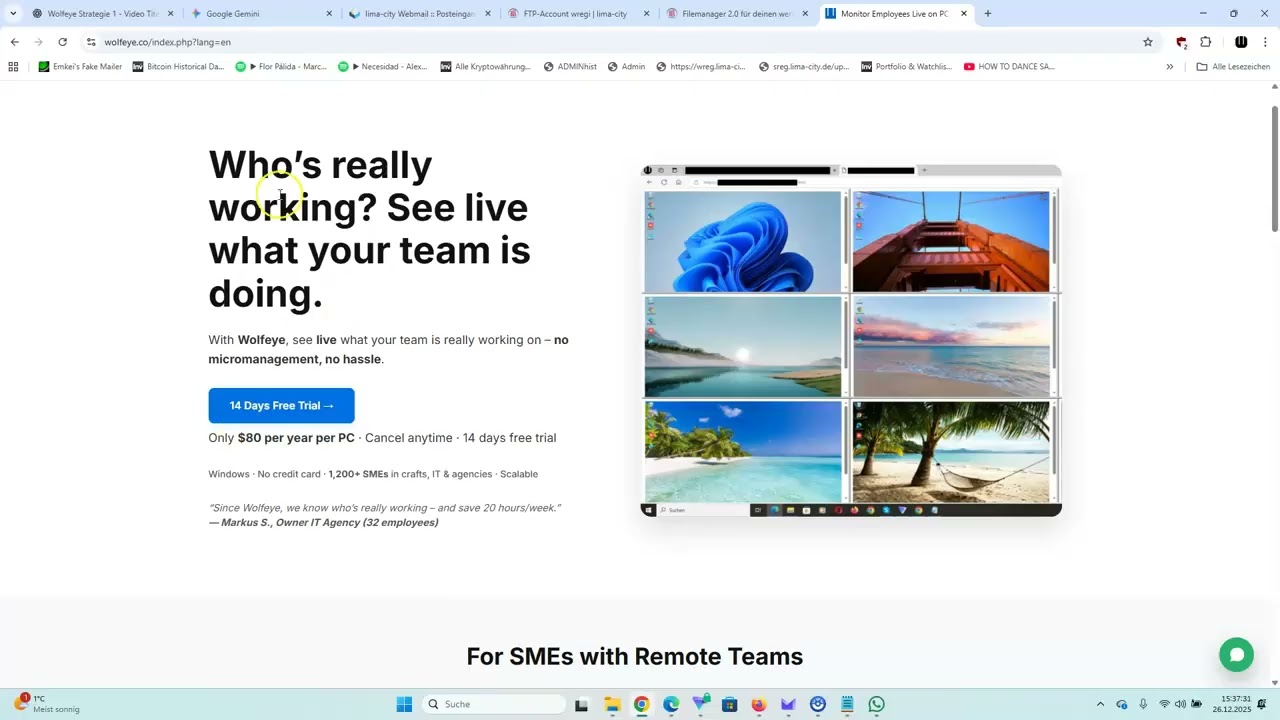Open the extensions puzzle-piece menu

1206,42
